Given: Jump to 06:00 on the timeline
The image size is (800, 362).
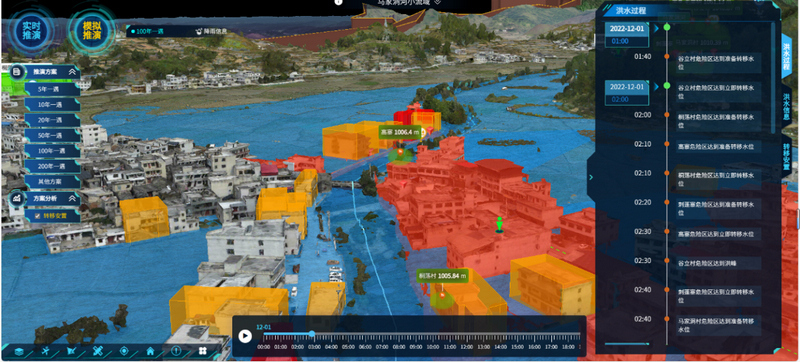Looking at the screenshot, I should point(365,347).
